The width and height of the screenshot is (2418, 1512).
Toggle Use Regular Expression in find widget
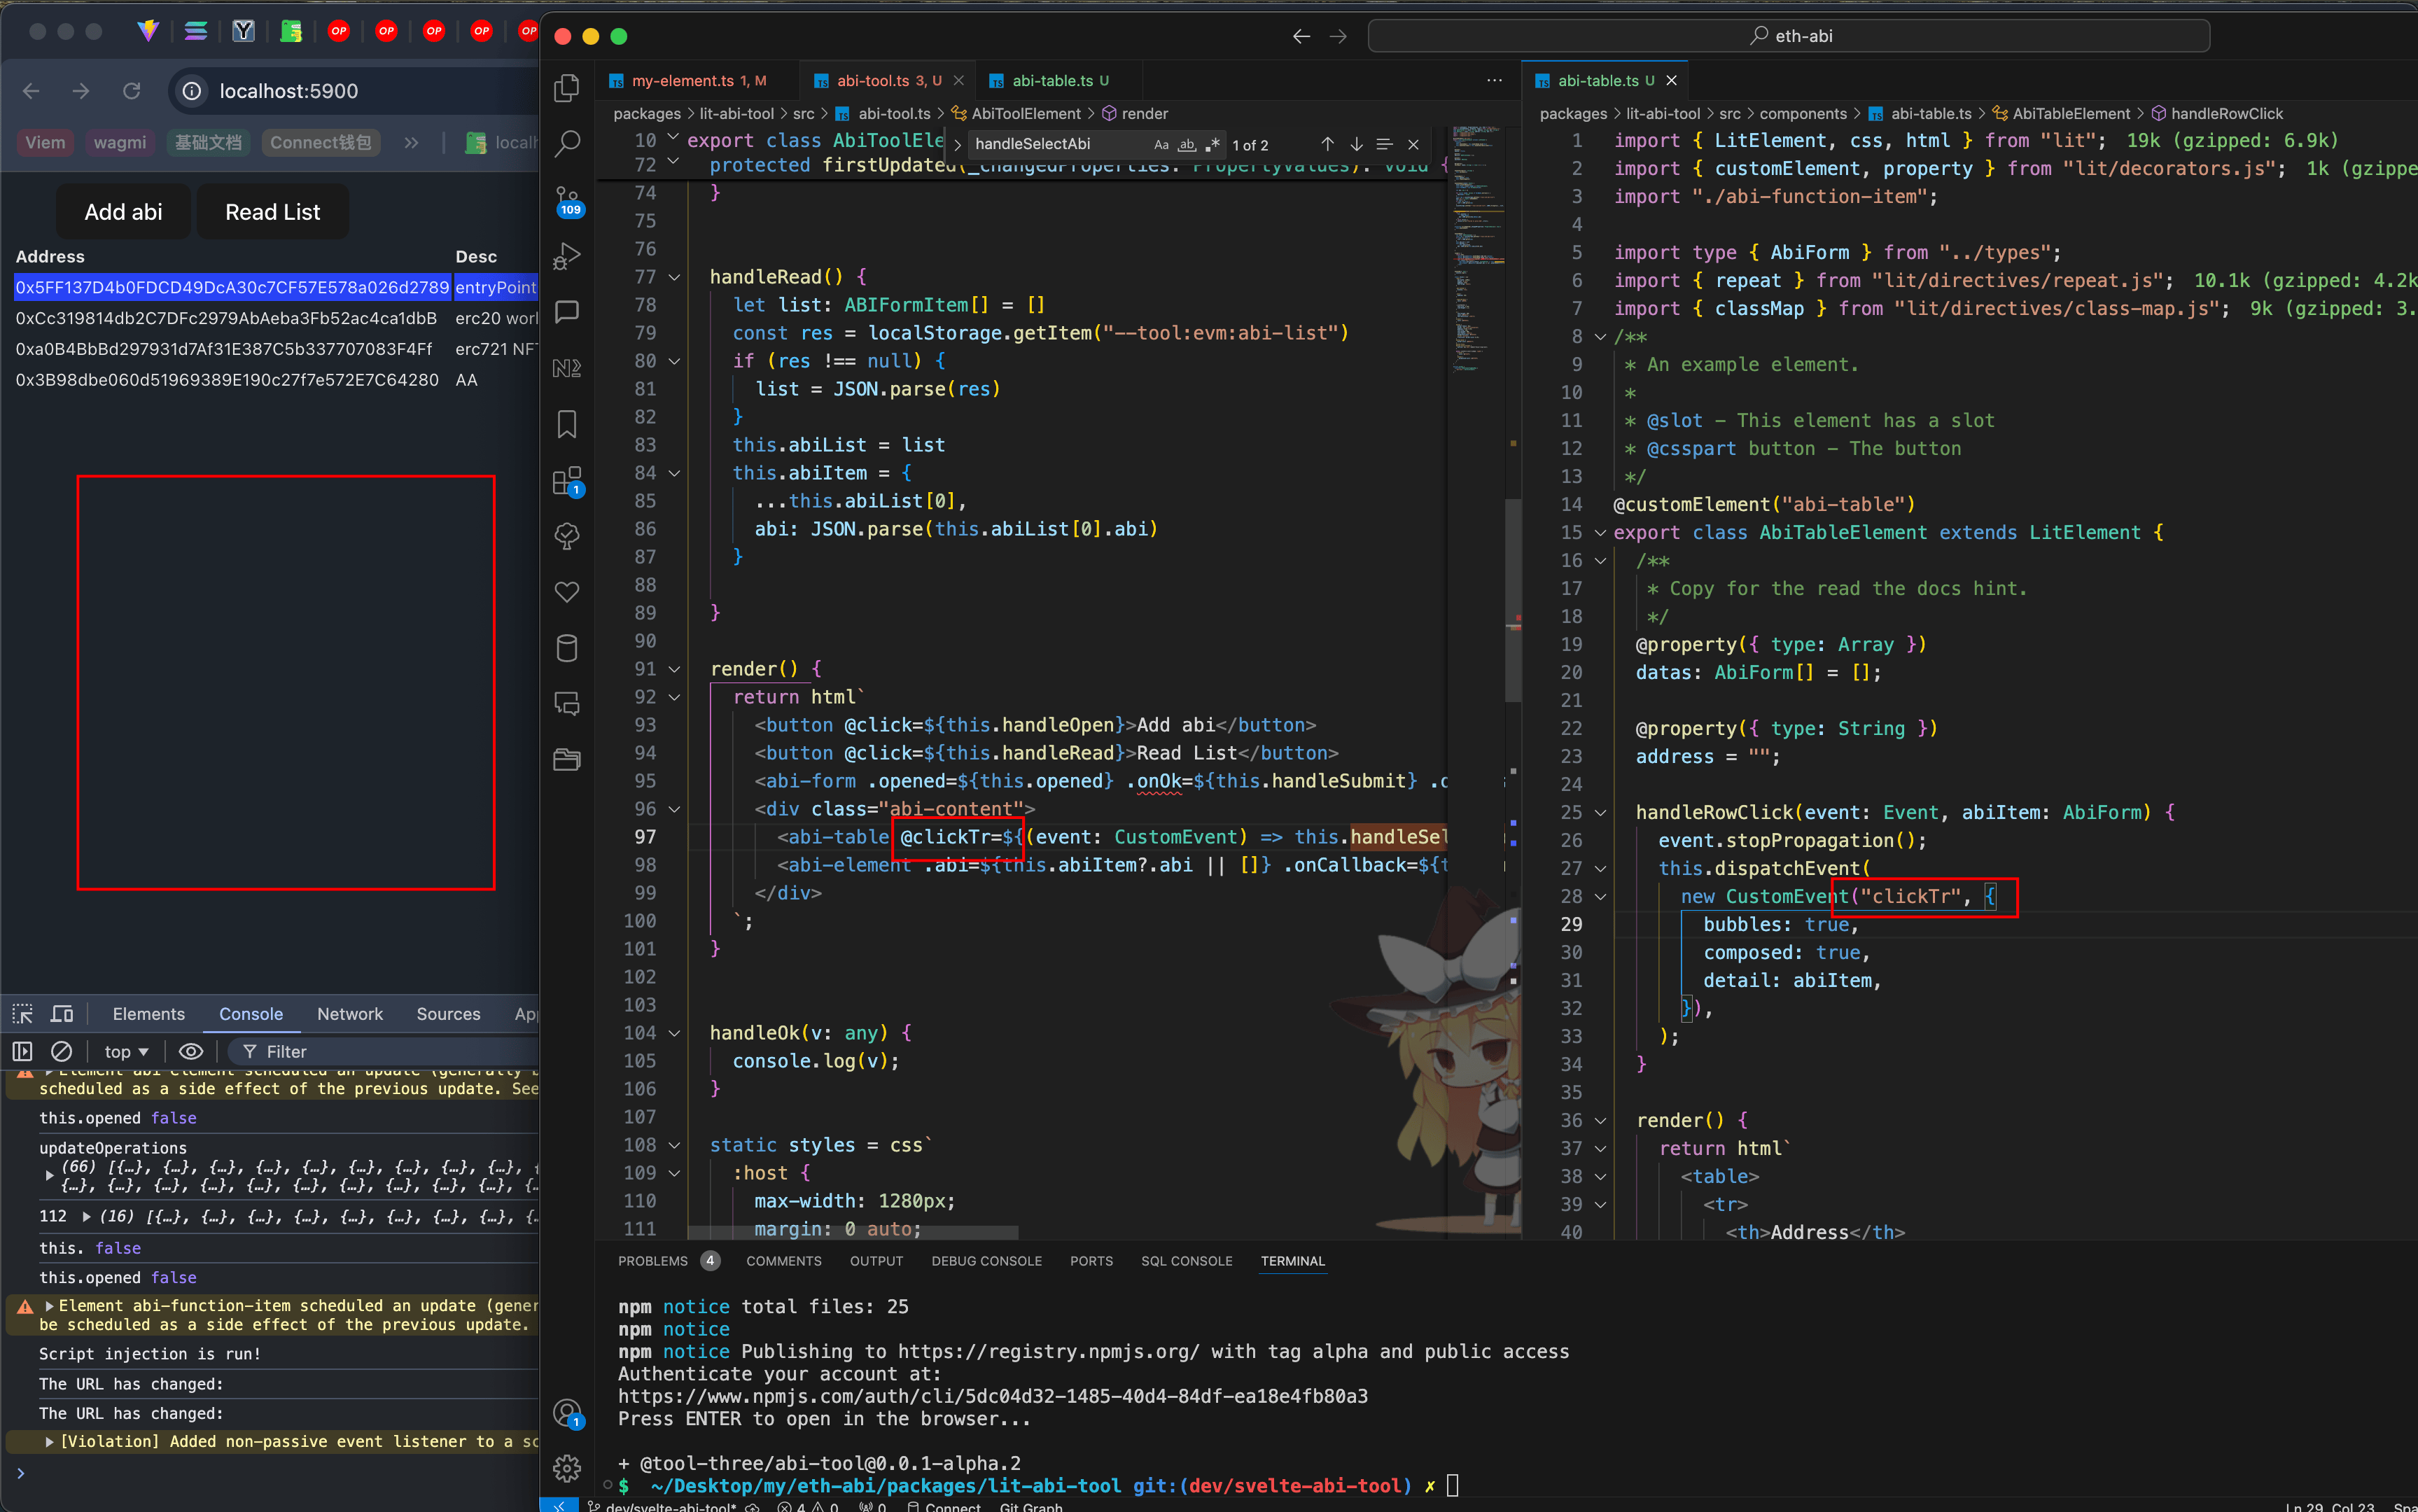pyautogui.click(x=1212, y=144)
